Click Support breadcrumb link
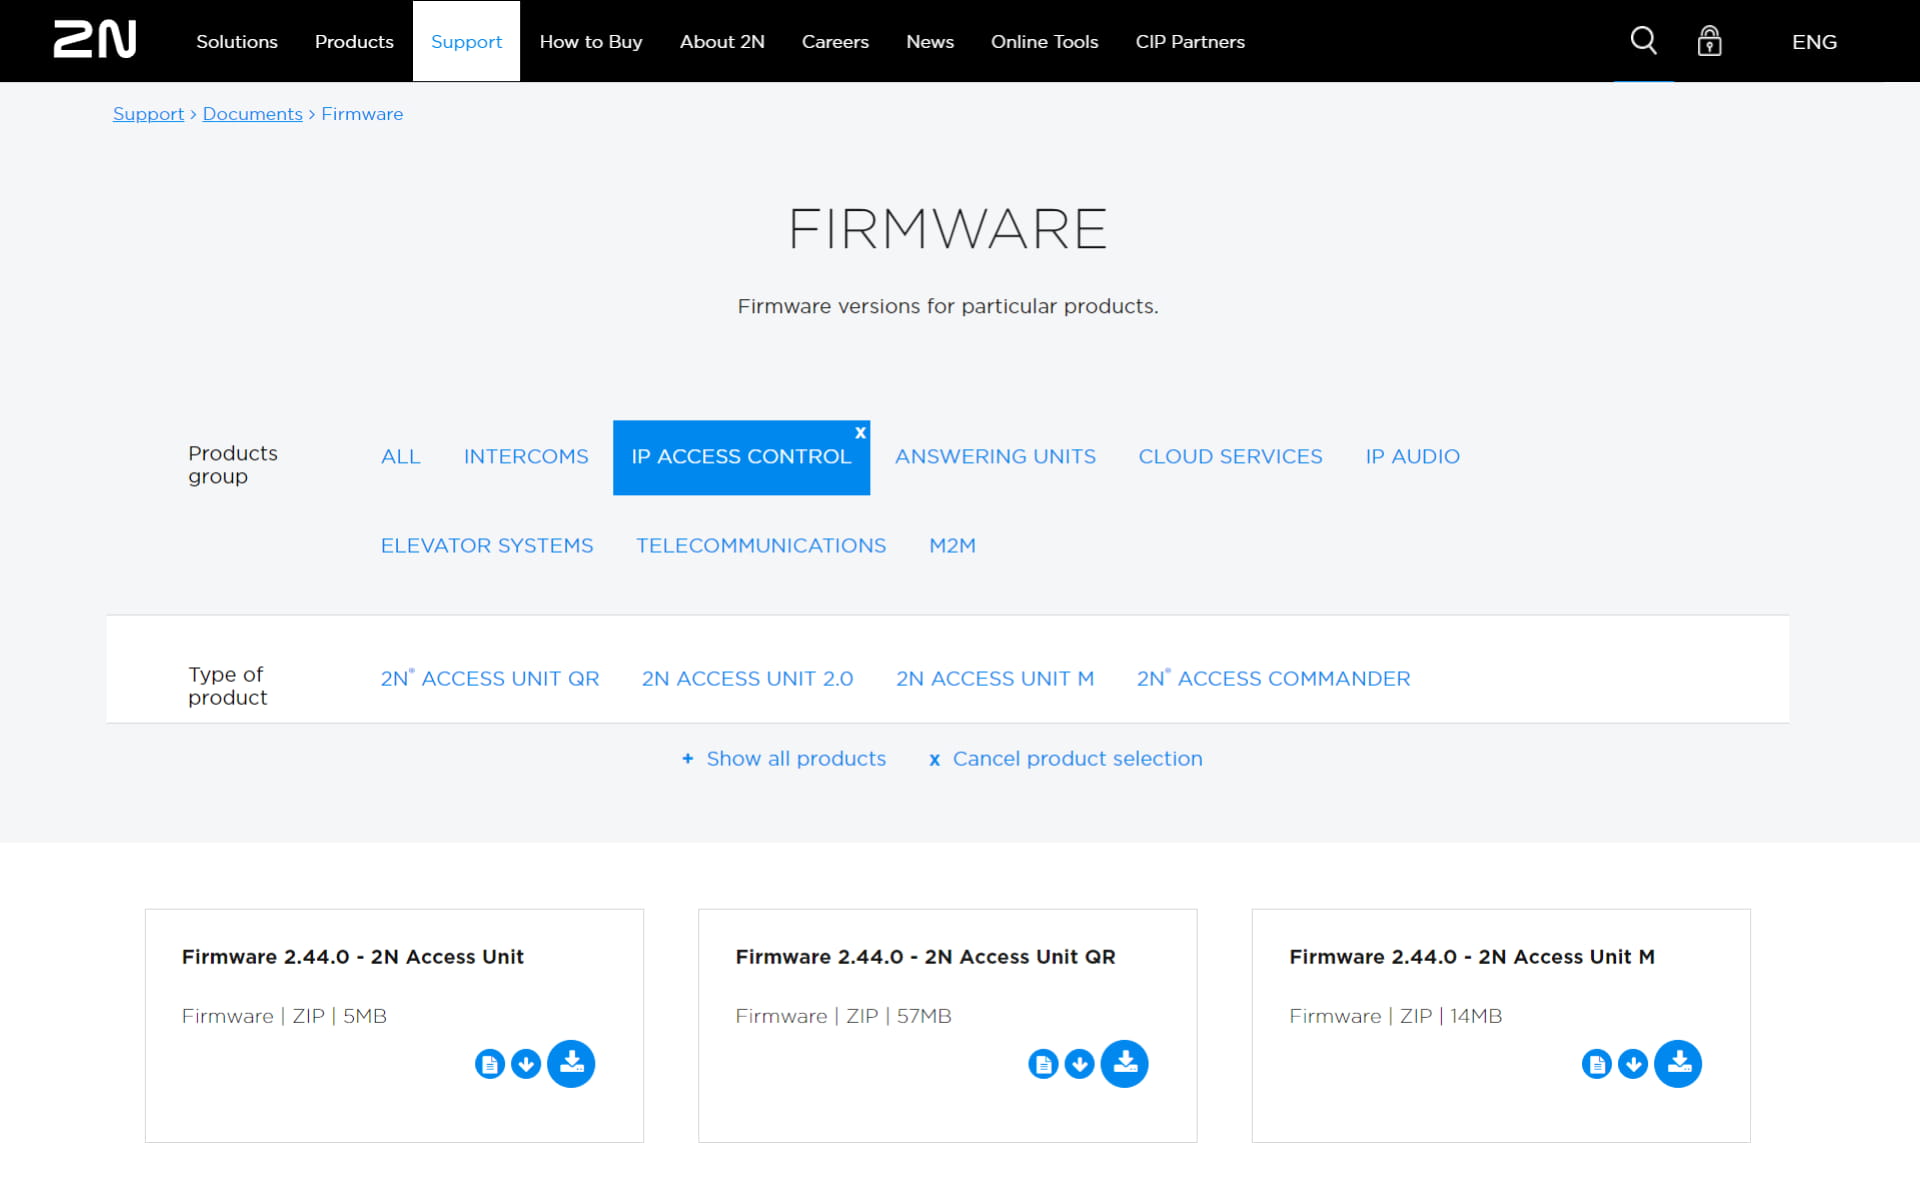Viewport: 1920px width, 1200px height. click(148, 114)
